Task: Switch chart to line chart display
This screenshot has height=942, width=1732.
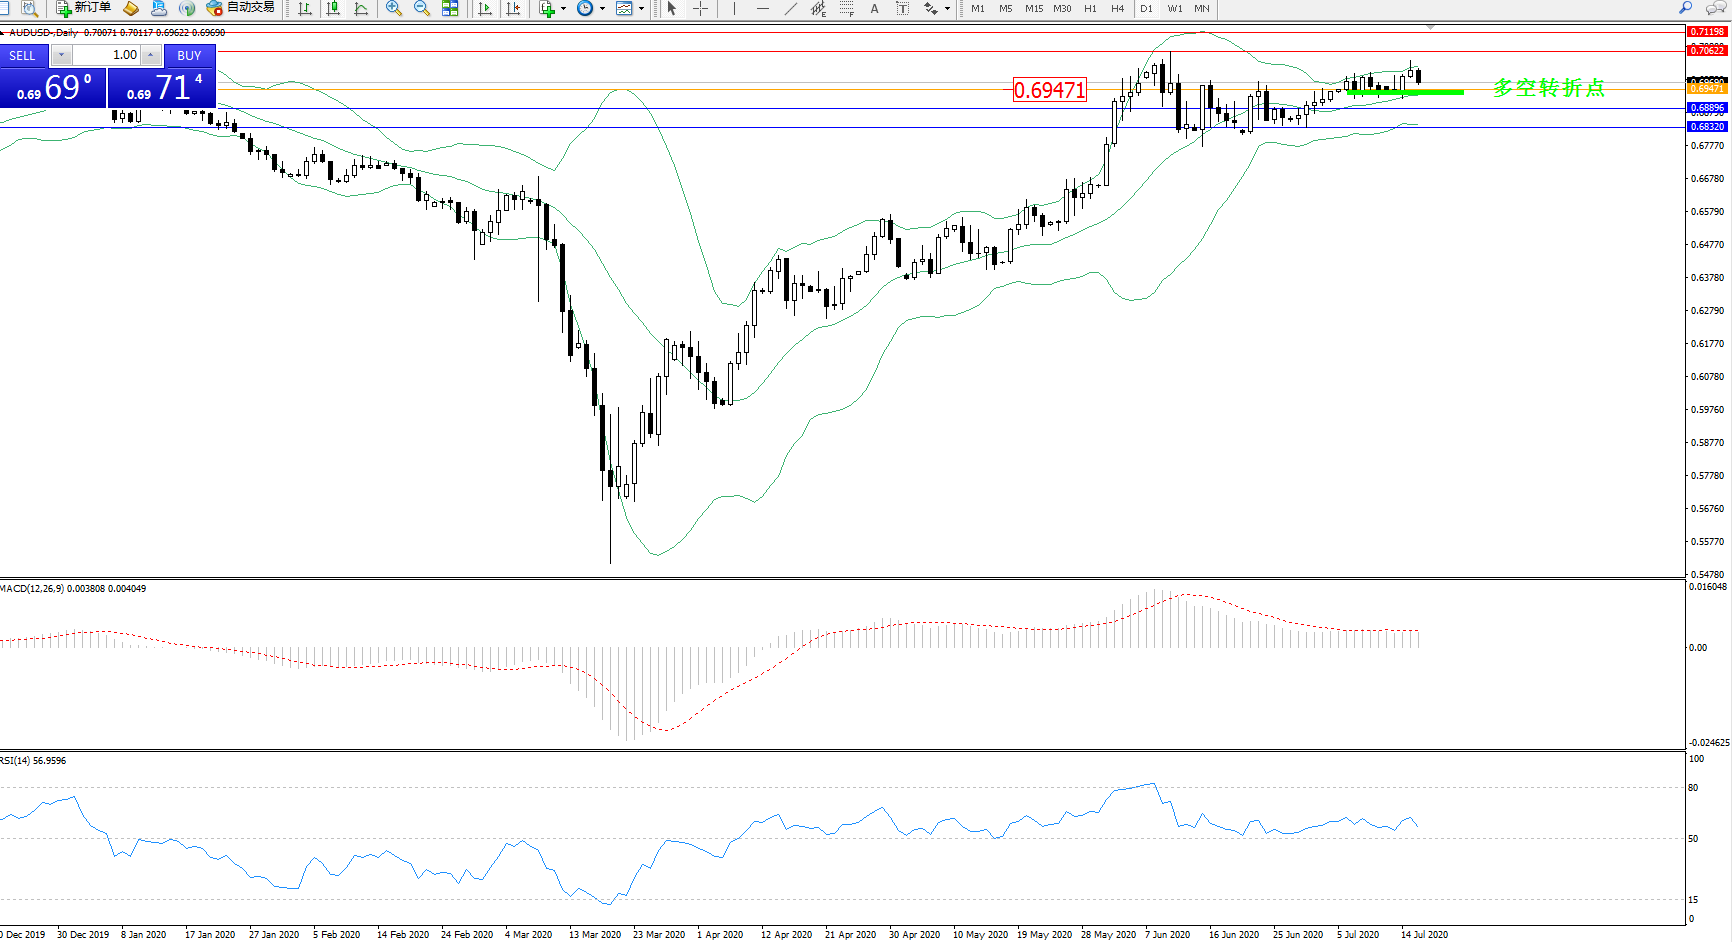Action: (x=361, y=8)
